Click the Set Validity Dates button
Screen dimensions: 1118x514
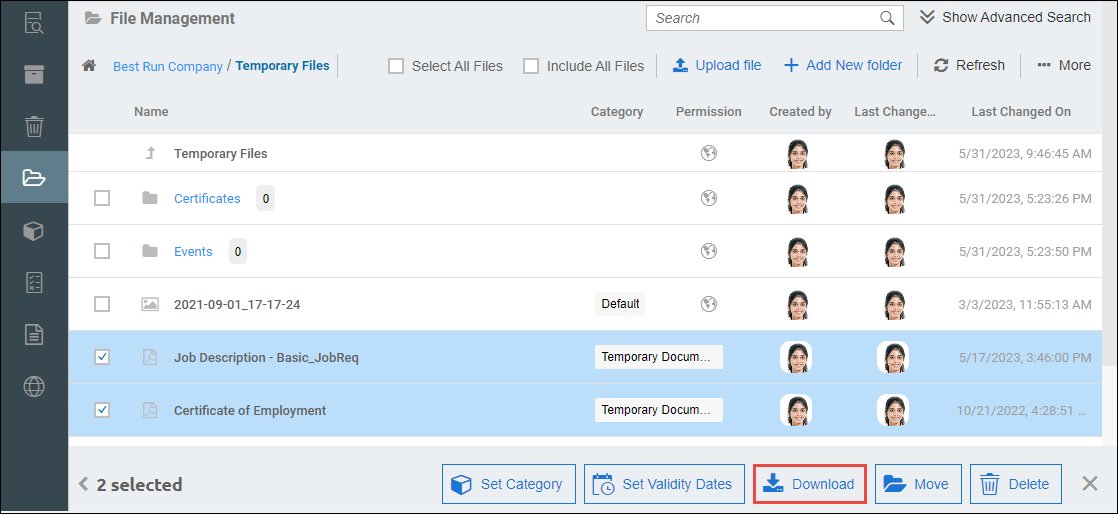(664, 485)
